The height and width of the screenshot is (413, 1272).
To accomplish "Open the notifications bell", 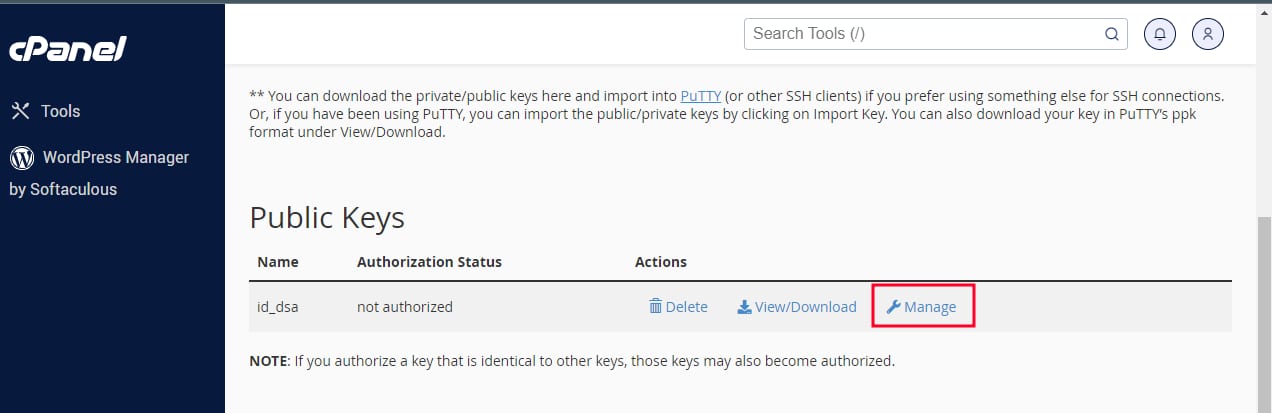I will [1160, 34].
